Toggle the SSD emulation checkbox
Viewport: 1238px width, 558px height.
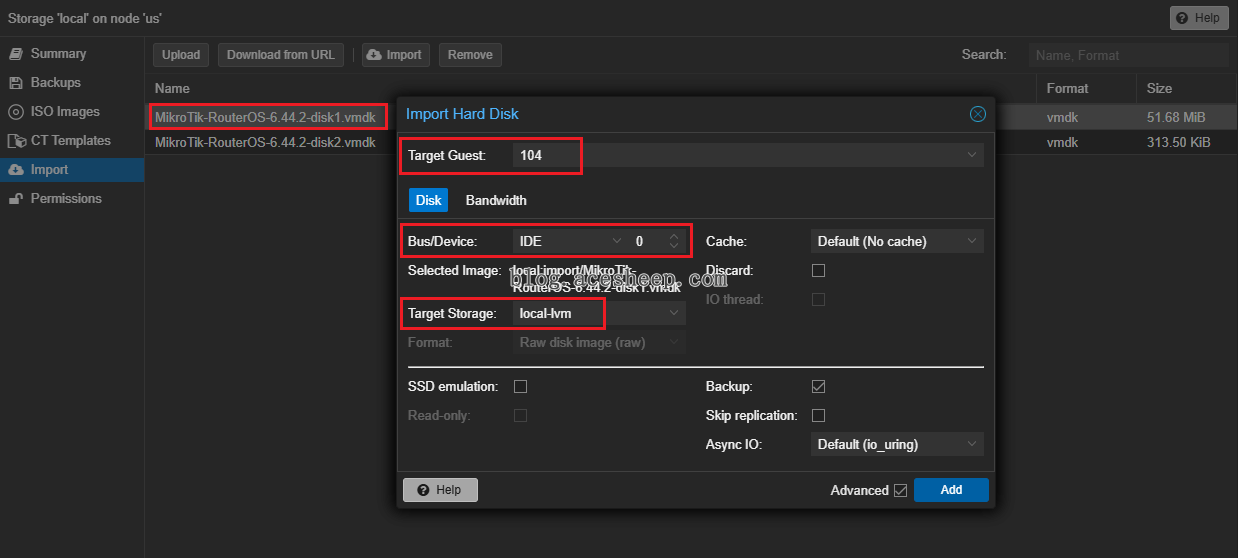click(x=520, y=386)
